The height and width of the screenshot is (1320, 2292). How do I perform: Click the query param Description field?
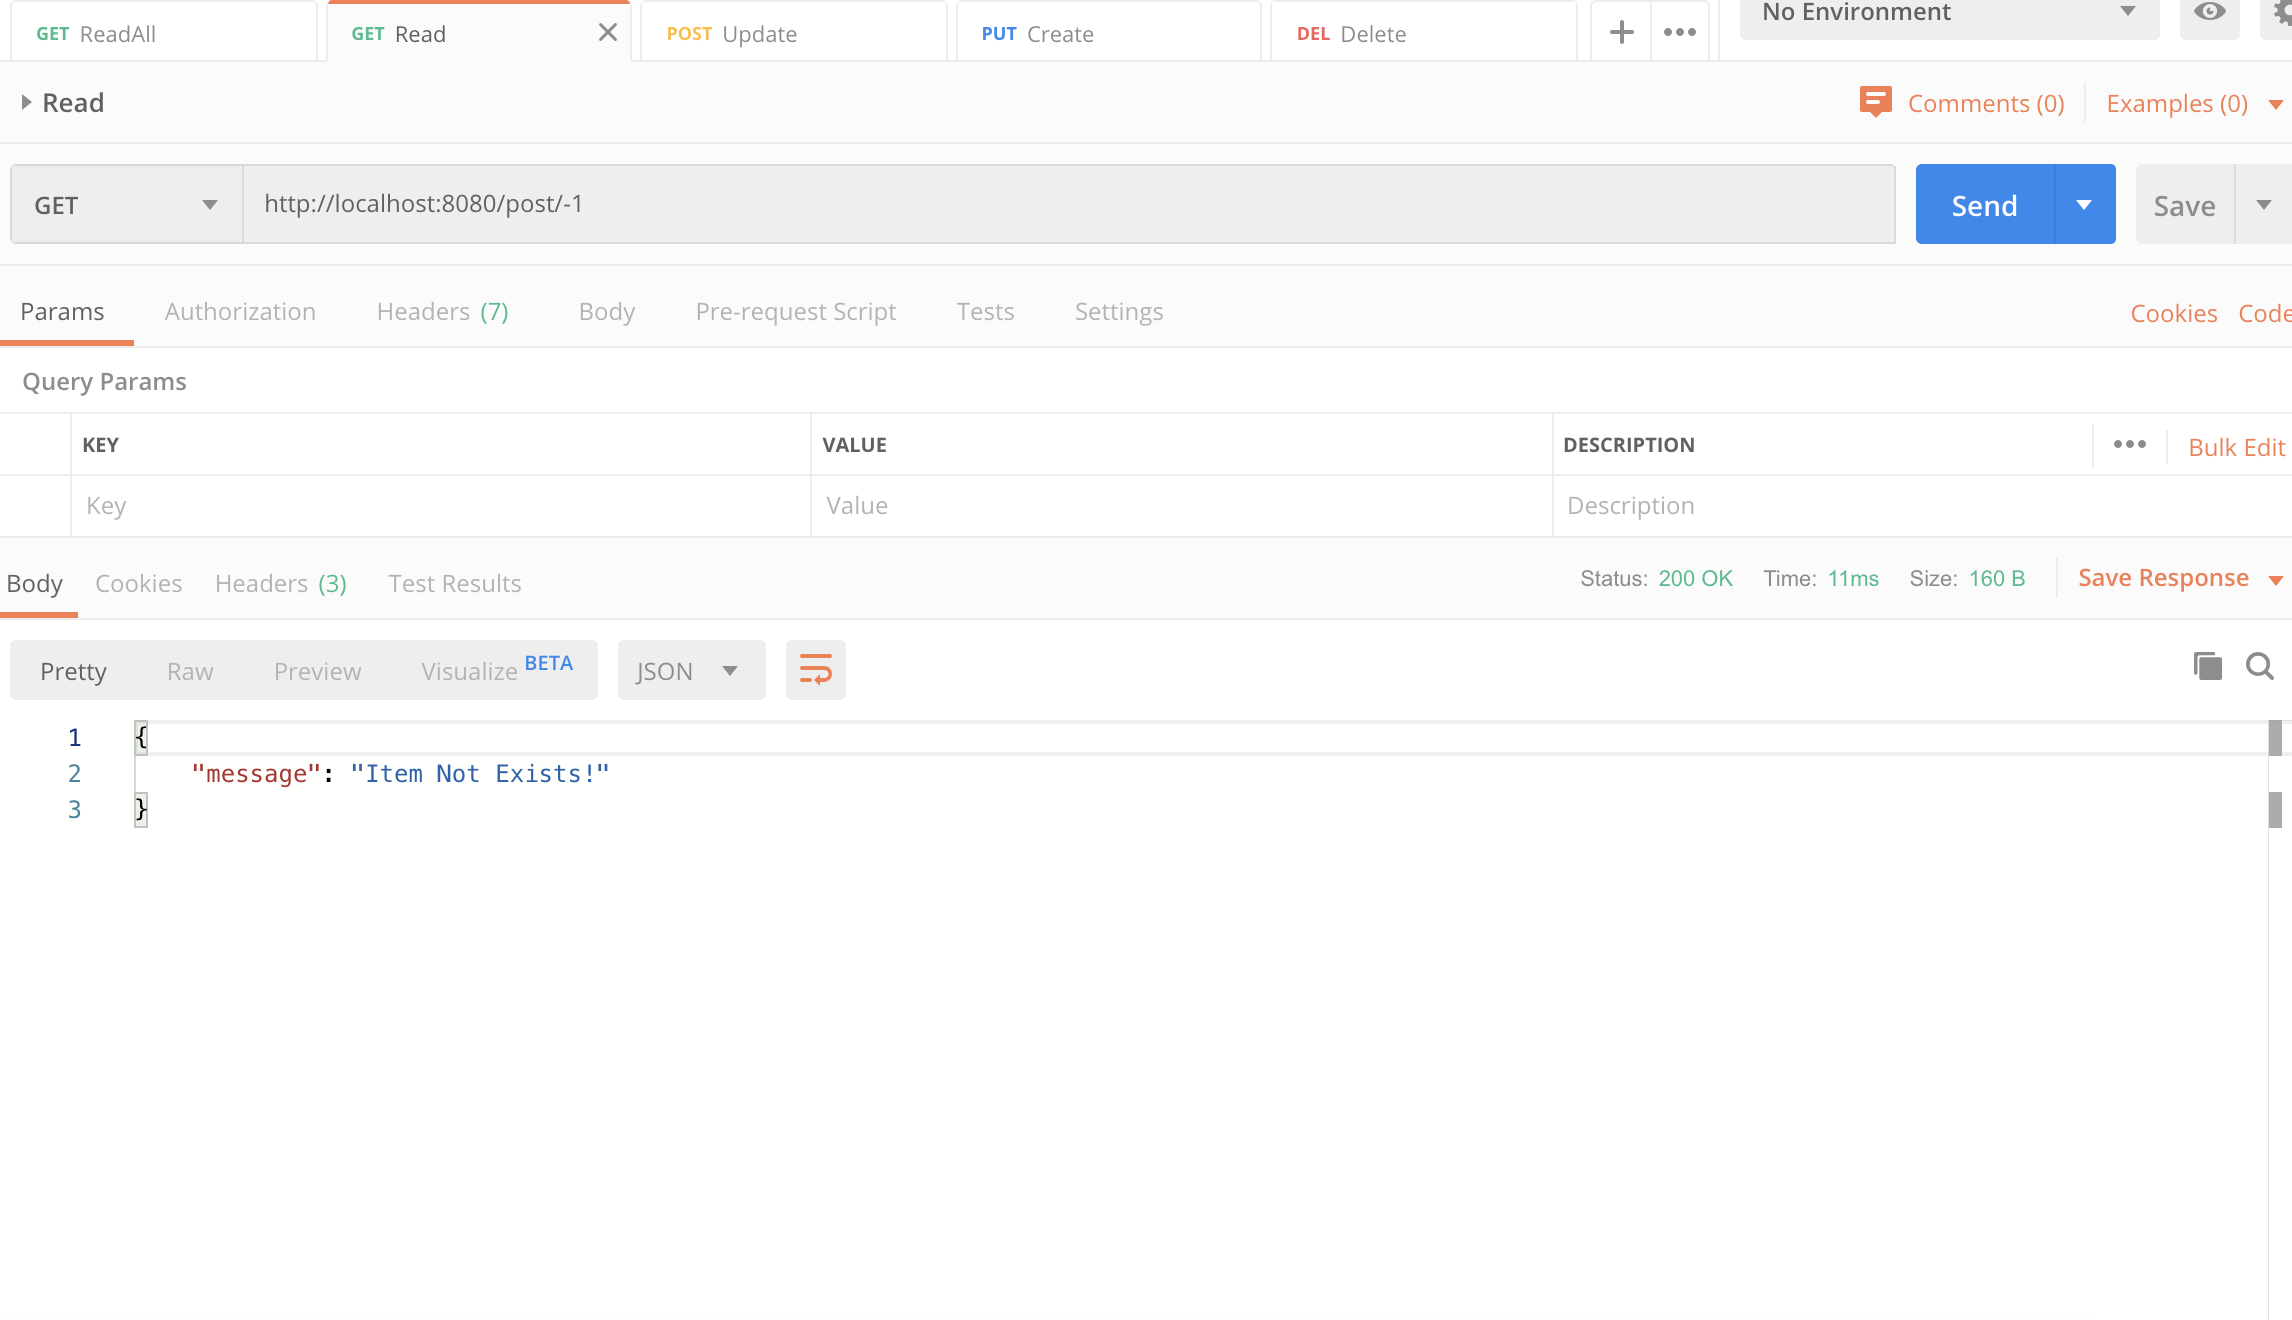(1922, 506)
